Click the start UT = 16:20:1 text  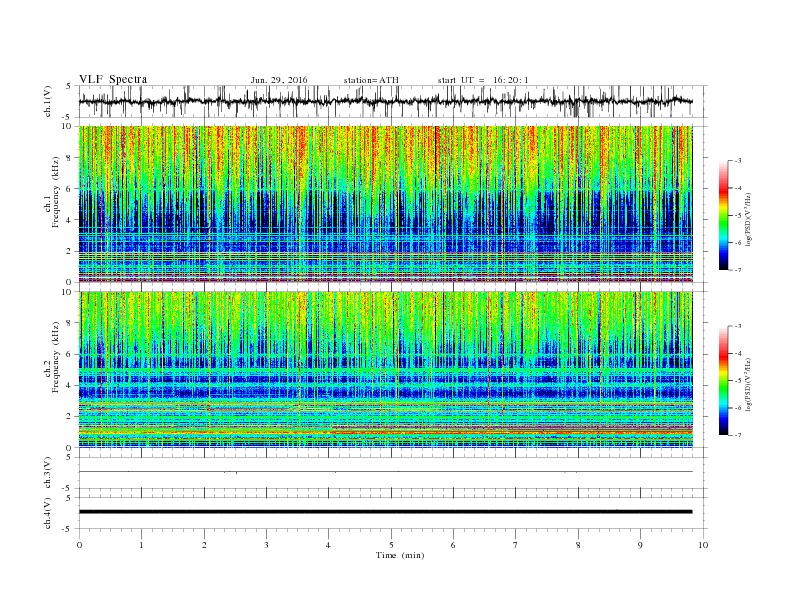click(x=483, y=80)
